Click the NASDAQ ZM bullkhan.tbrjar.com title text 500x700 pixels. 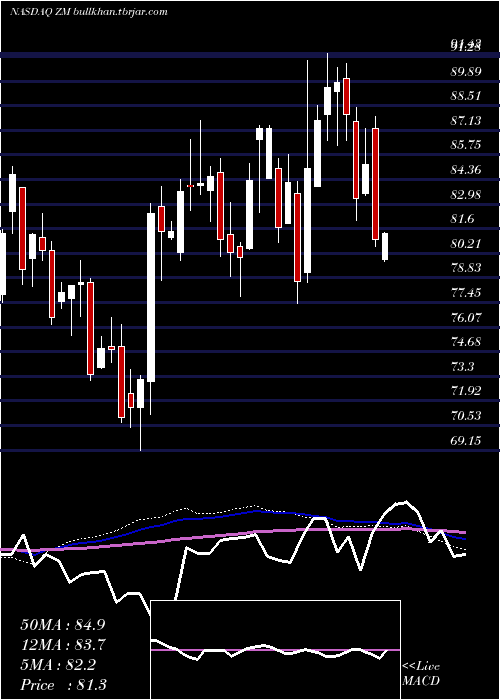(89, 12)
